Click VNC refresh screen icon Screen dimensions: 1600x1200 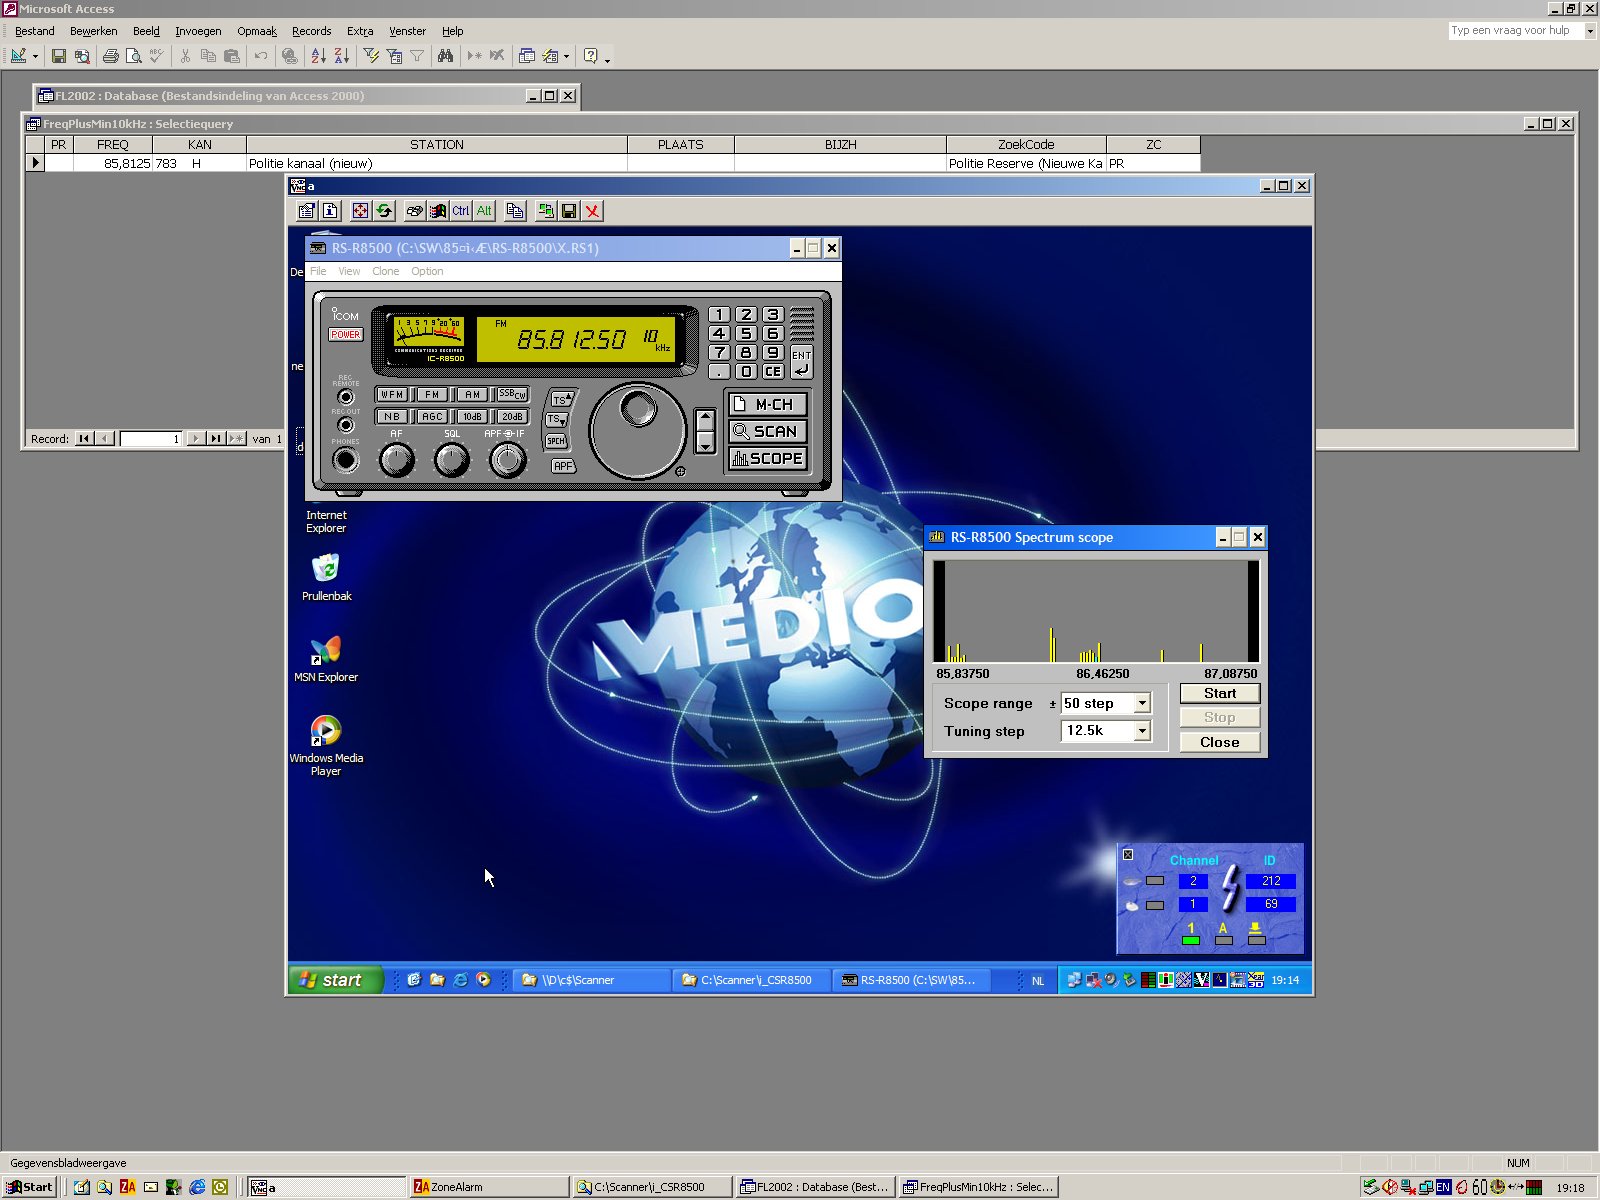[x=384, y=211]
